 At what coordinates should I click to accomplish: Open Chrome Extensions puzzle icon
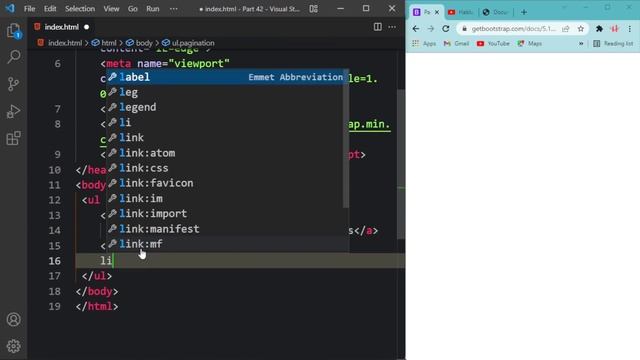[599, 29]
